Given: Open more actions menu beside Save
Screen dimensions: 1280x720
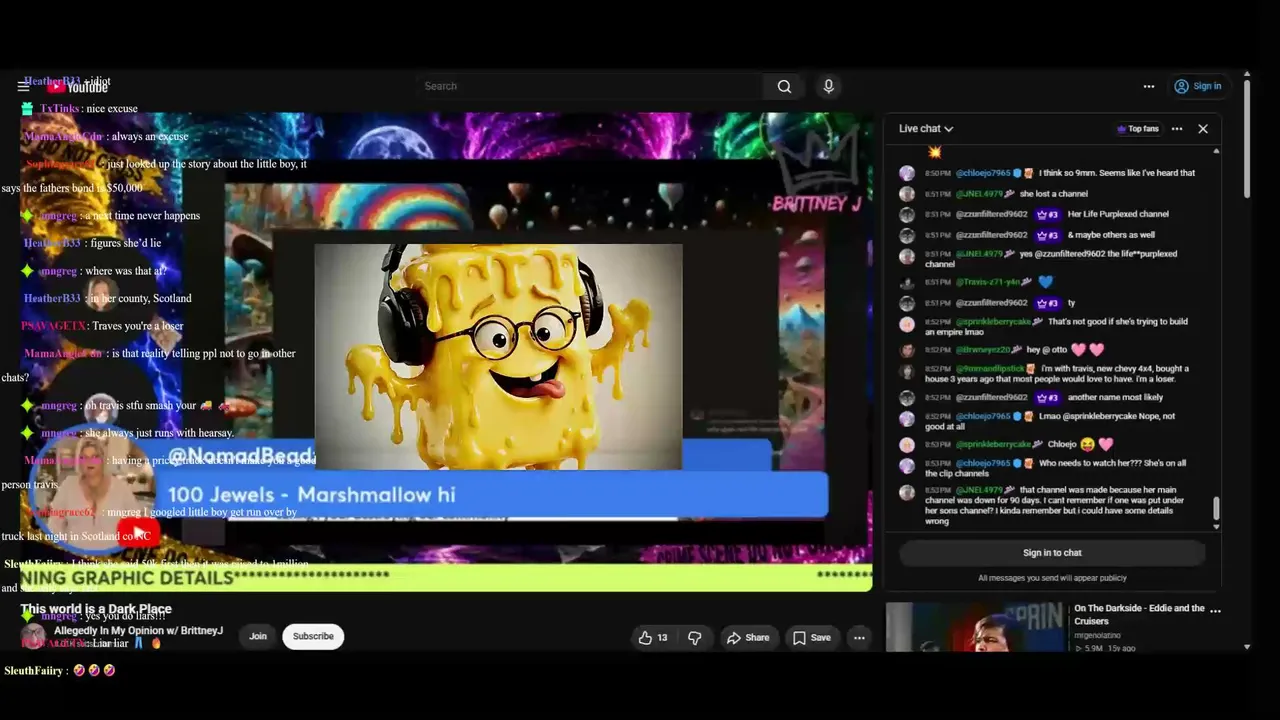Looking at the screenshot, I should pyautogui.click(x=859, y=638).
